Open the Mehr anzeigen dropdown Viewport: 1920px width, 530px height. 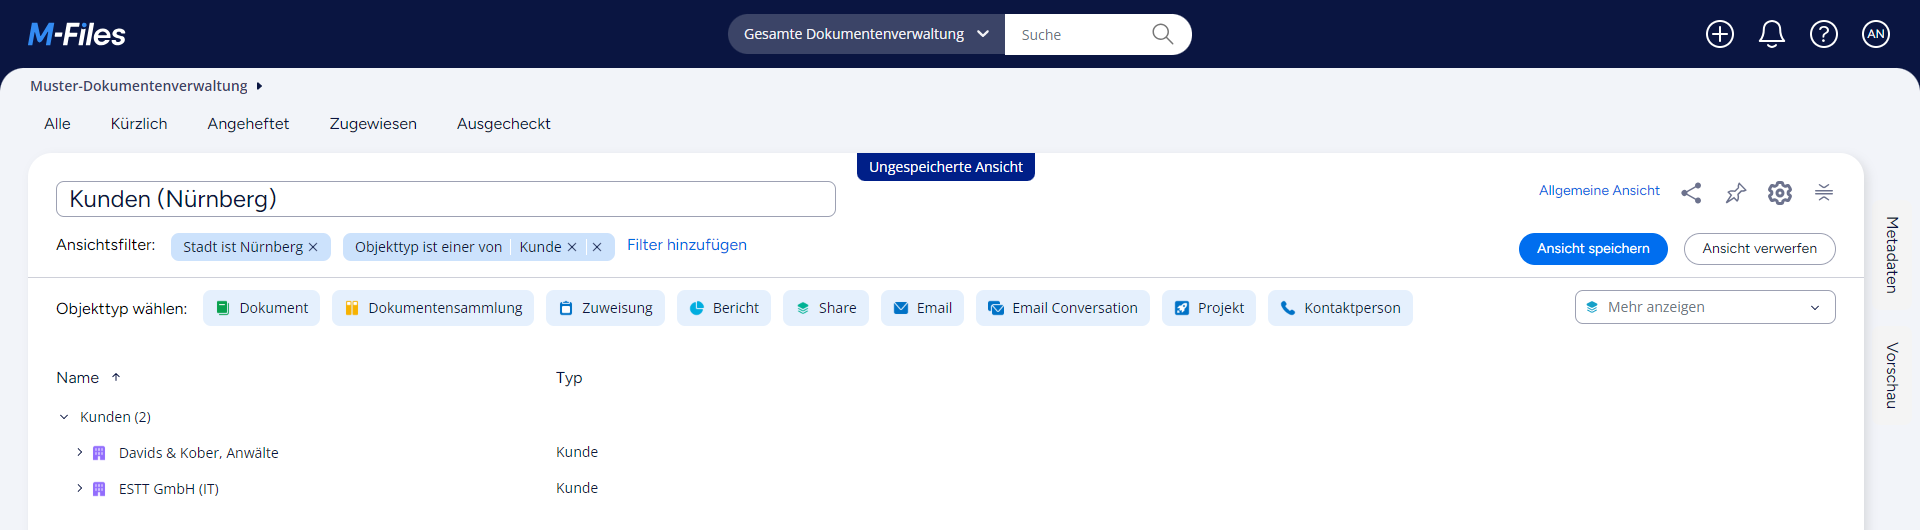tap(1704, 307)
